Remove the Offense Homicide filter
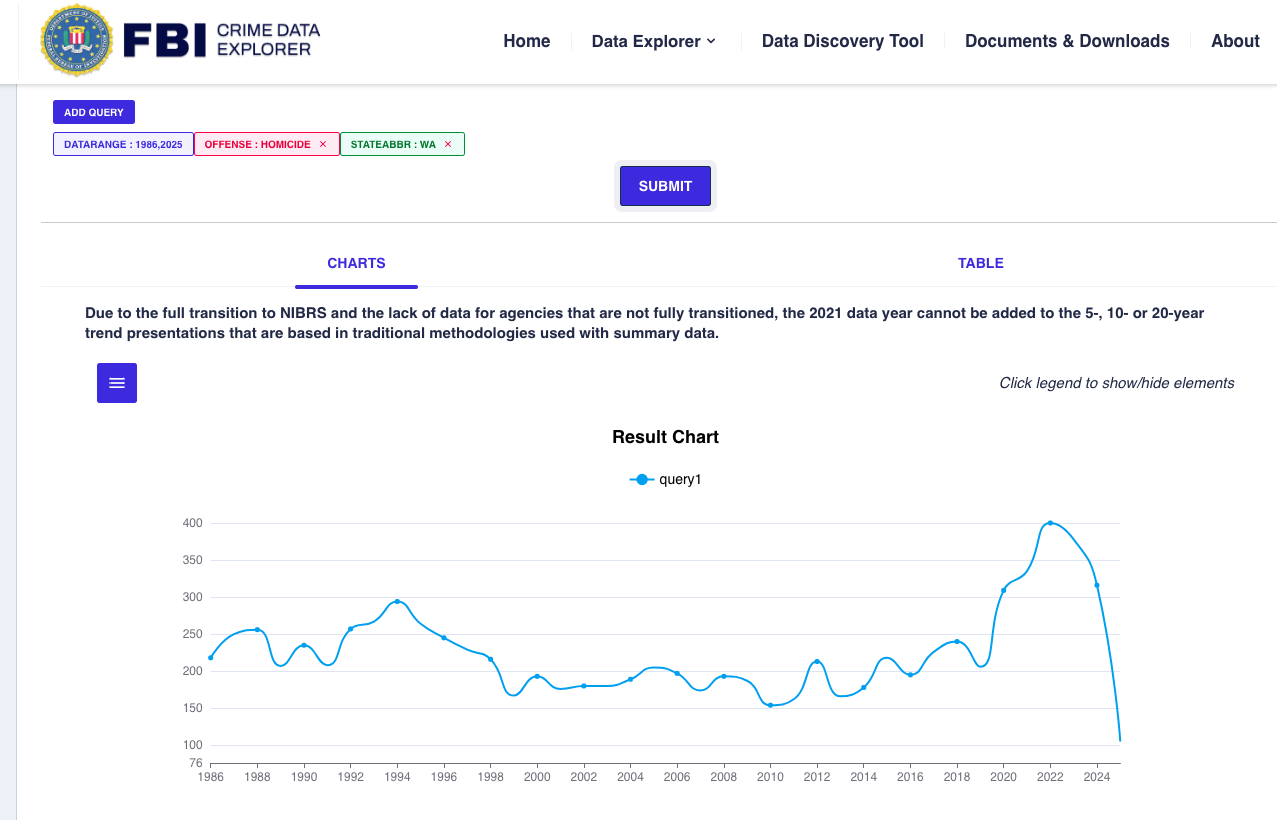 pos(323,144)
